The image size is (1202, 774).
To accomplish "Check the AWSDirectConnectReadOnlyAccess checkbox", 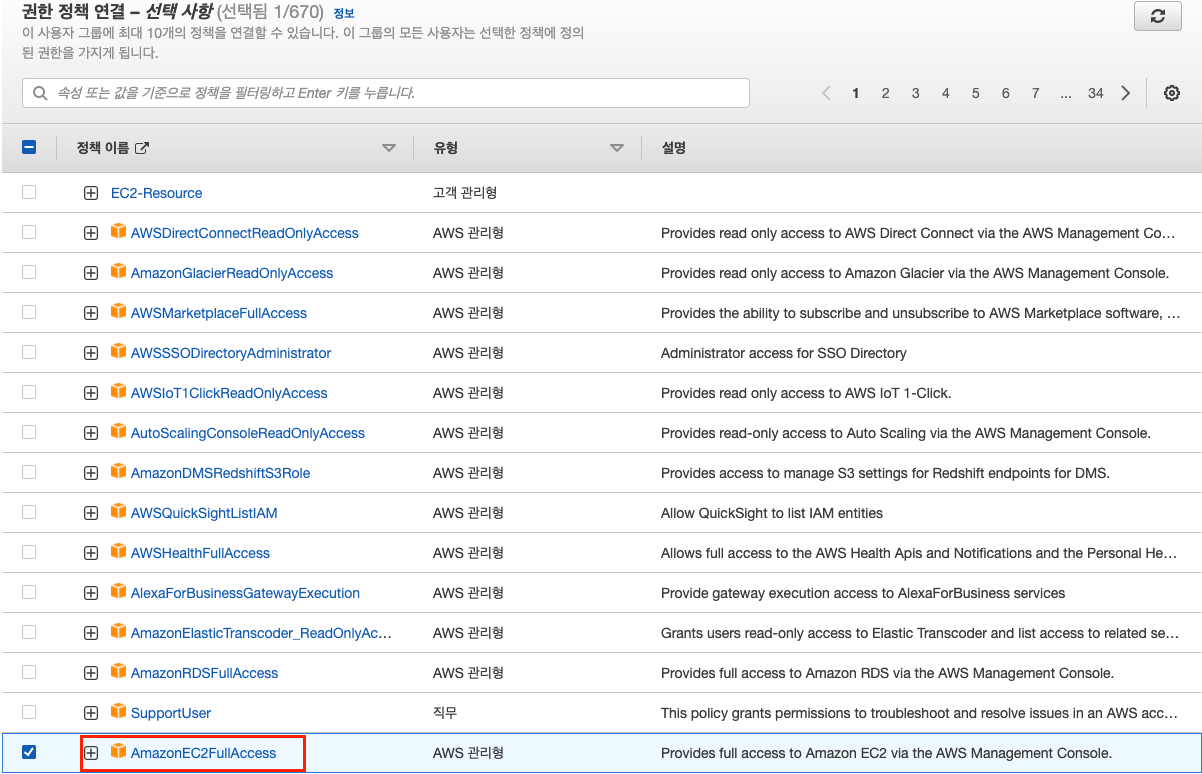I will coord(29,232).
